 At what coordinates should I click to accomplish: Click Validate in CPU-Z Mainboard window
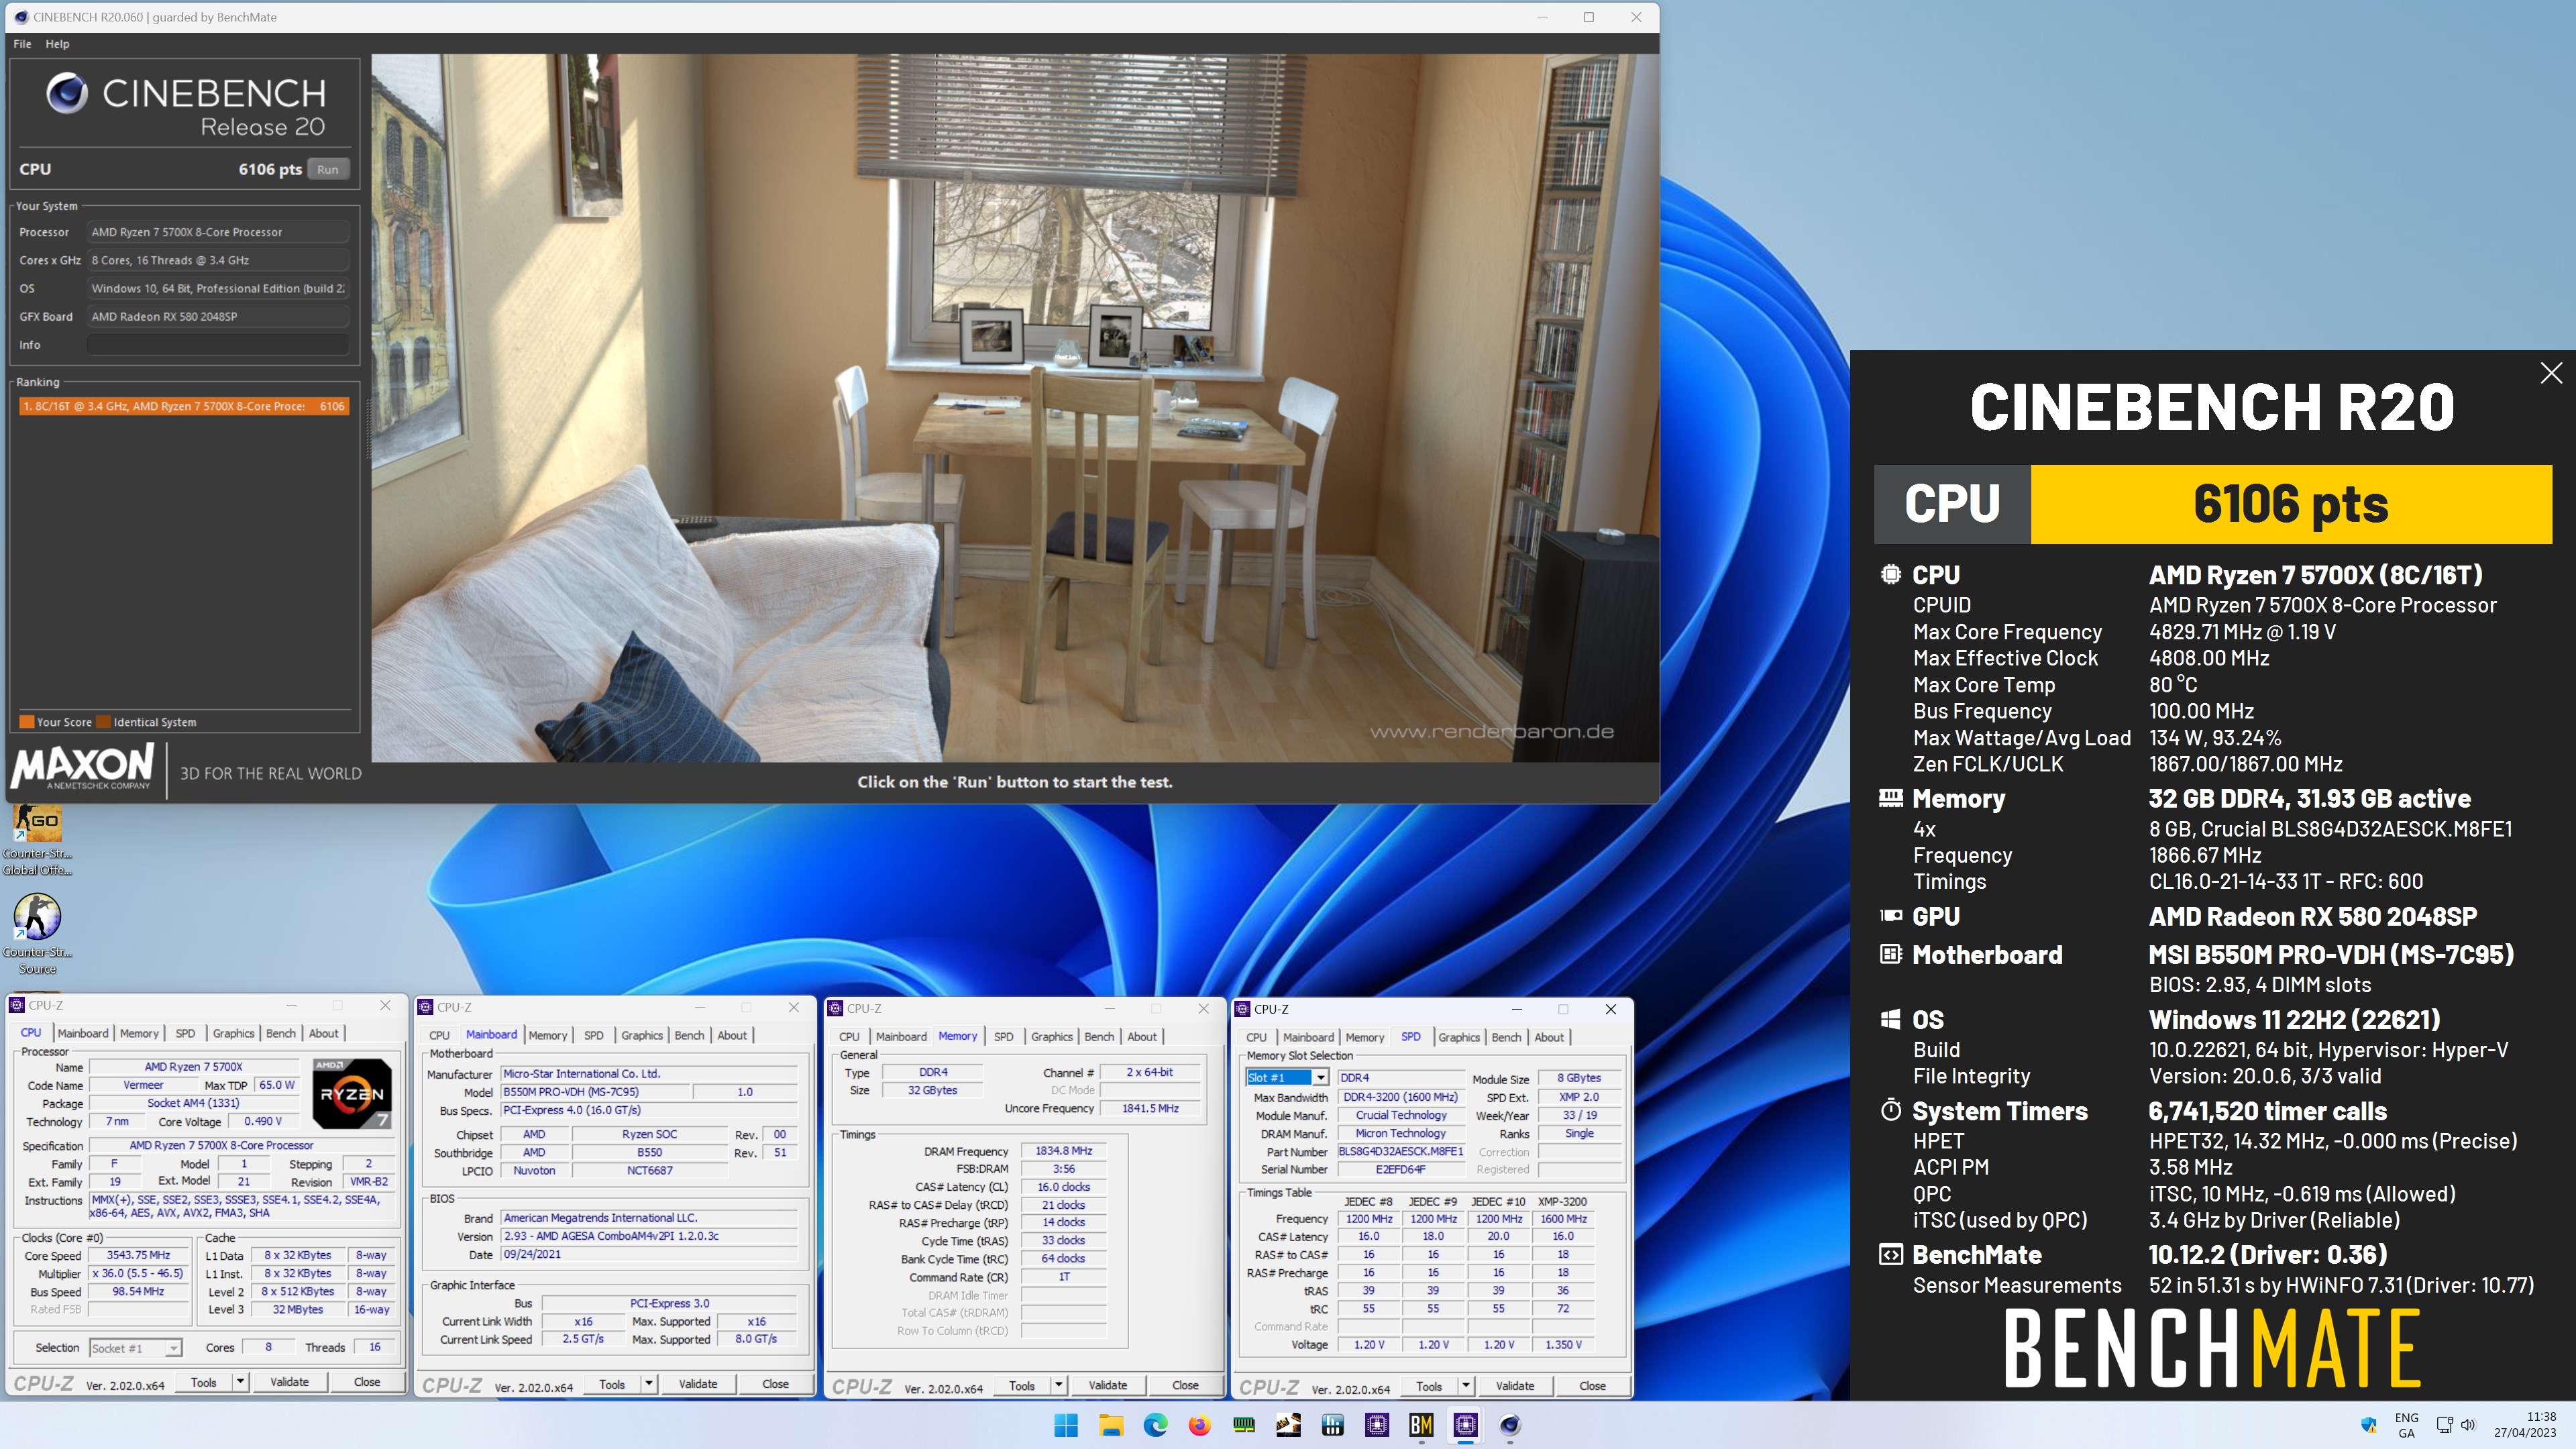click(697, 1384)
